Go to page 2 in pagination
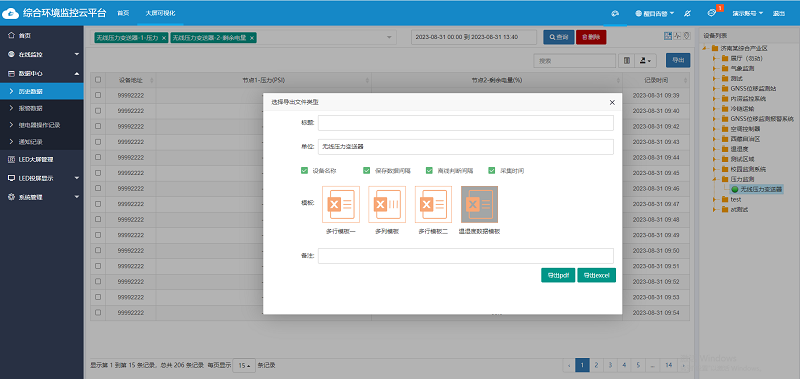The image size is (800, 379). (x=595, y=365)
